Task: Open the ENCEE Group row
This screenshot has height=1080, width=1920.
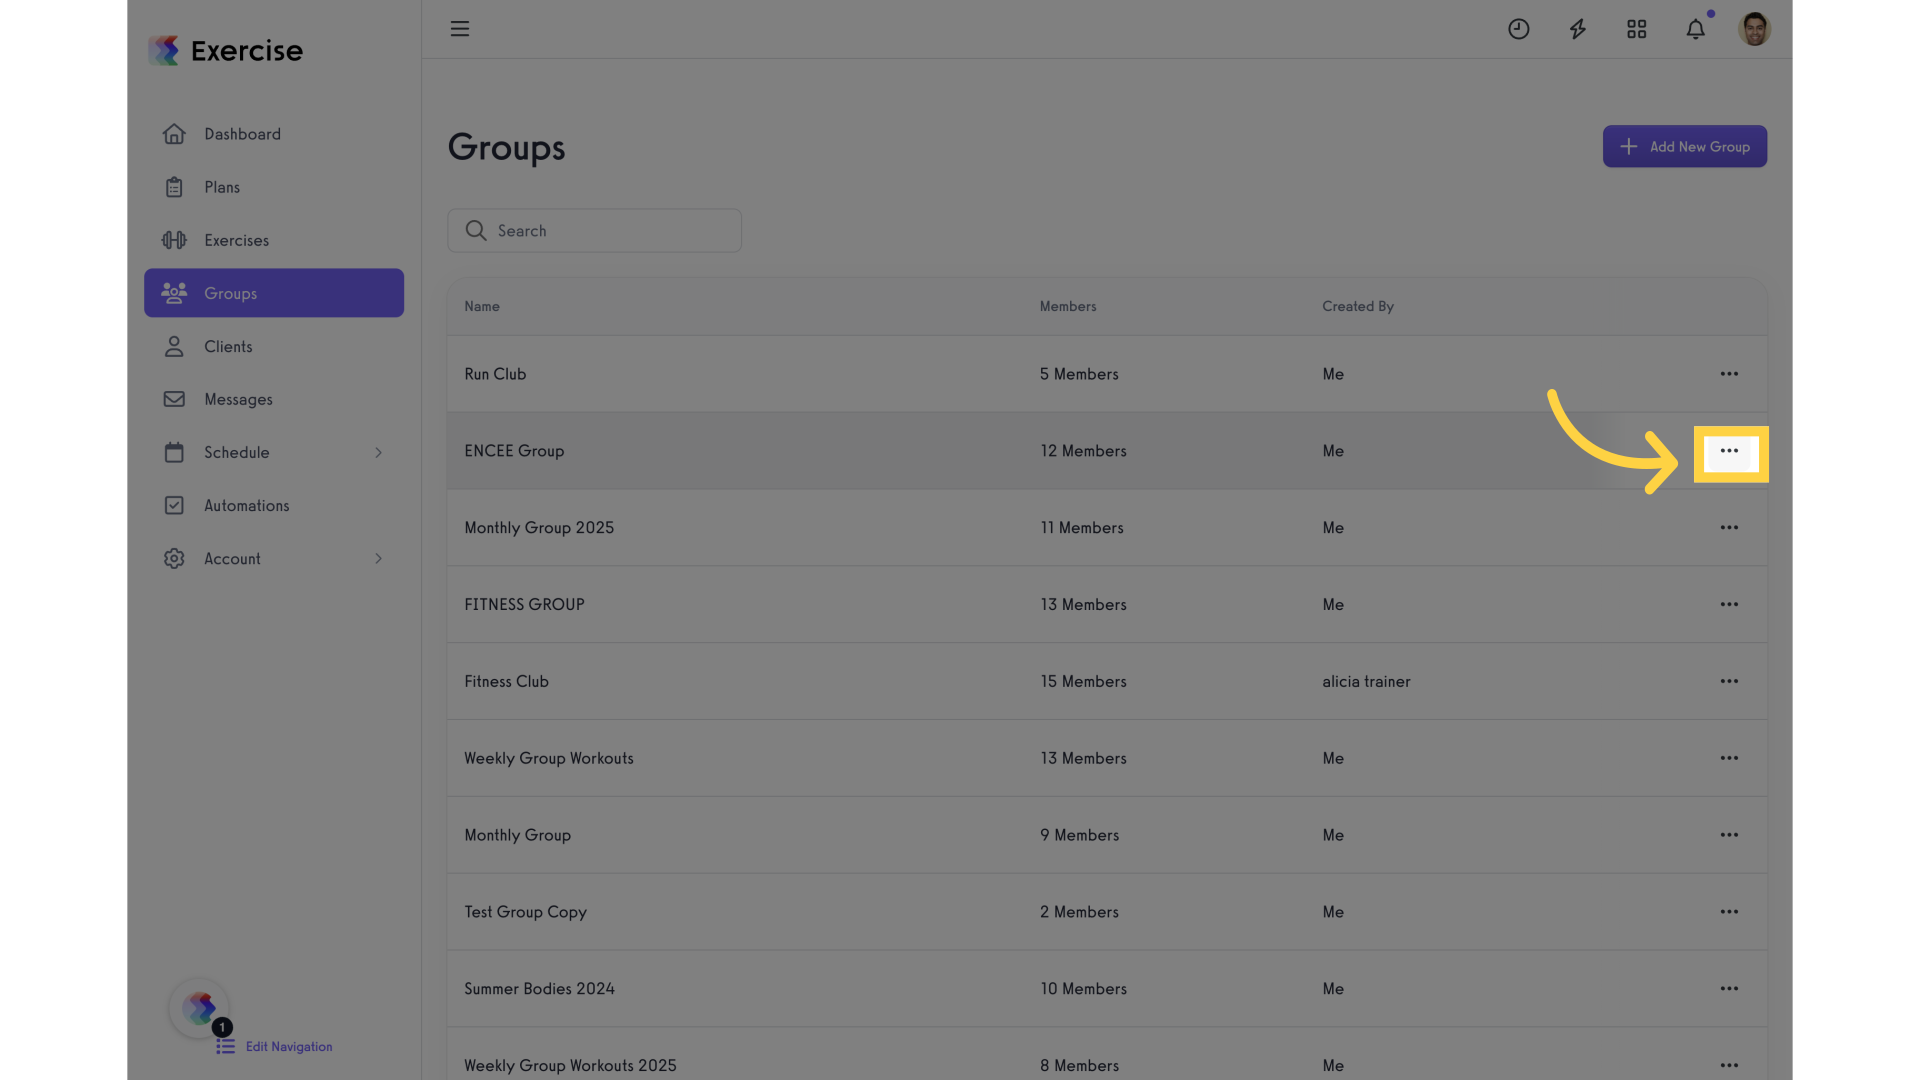Action: [1107, 451]
